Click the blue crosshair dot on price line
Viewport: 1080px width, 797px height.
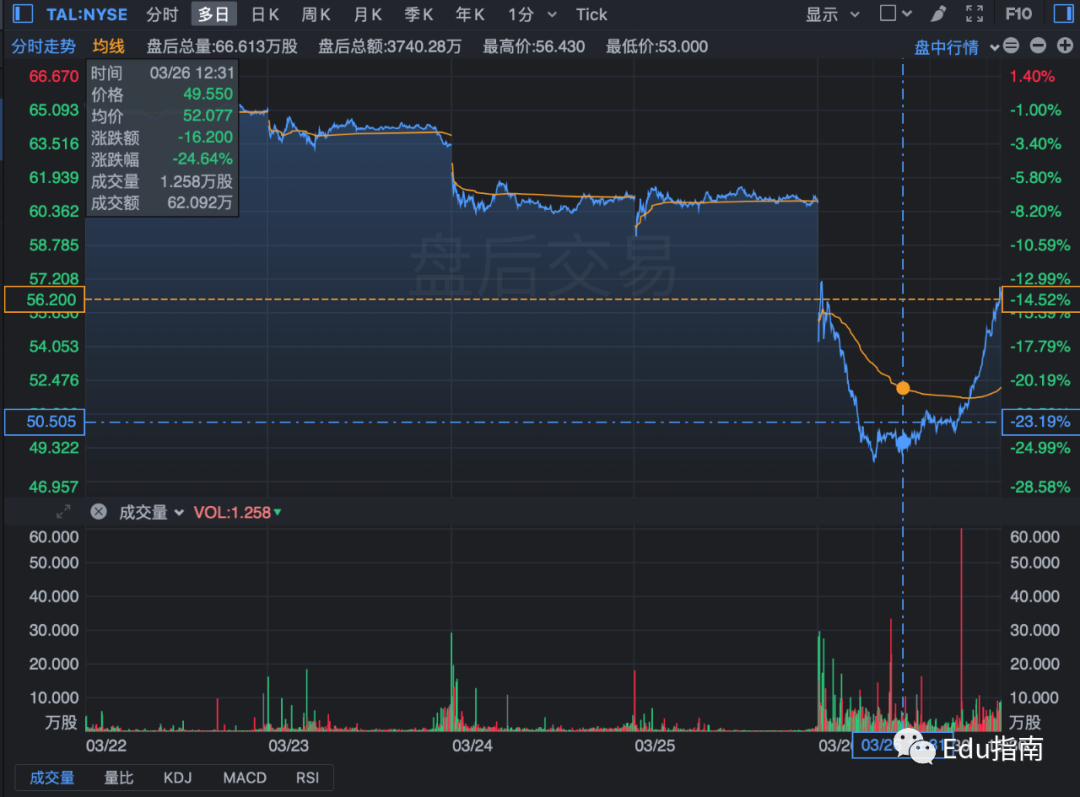coord(903,443)
